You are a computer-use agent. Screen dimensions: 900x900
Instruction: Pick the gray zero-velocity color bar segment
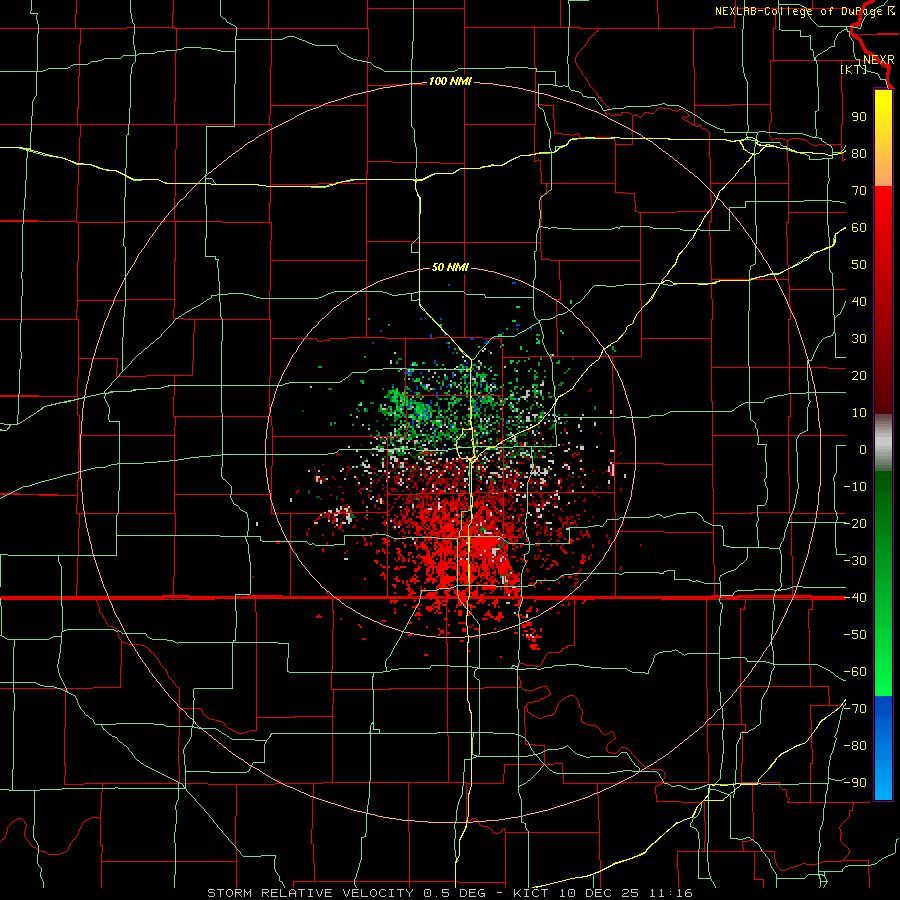pos(883,442)
